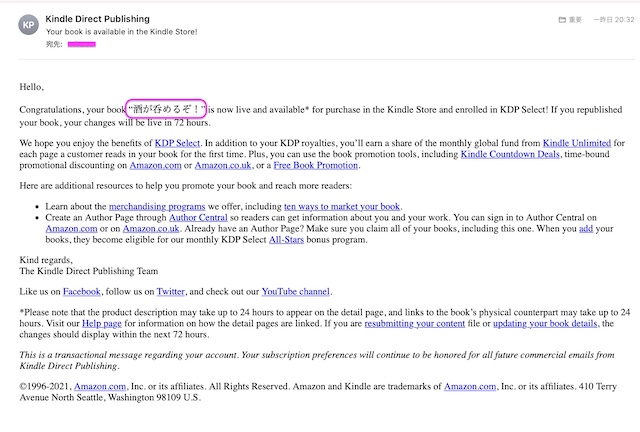Visit the Facebook link
Screen dimensions: 640x432
click(x=82, y=292)
